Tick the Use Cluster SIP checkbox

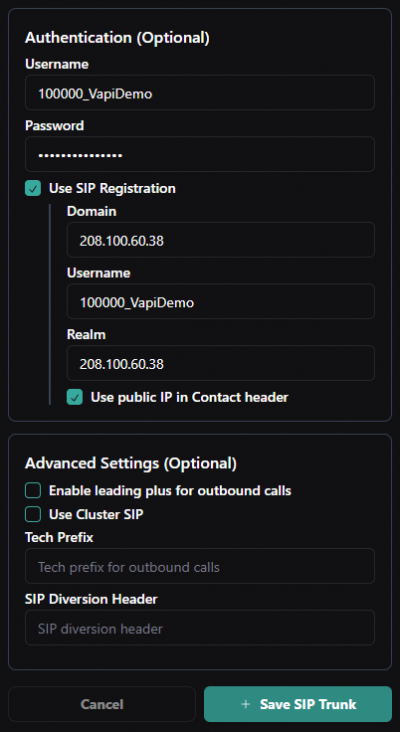(x=33, y=514)
